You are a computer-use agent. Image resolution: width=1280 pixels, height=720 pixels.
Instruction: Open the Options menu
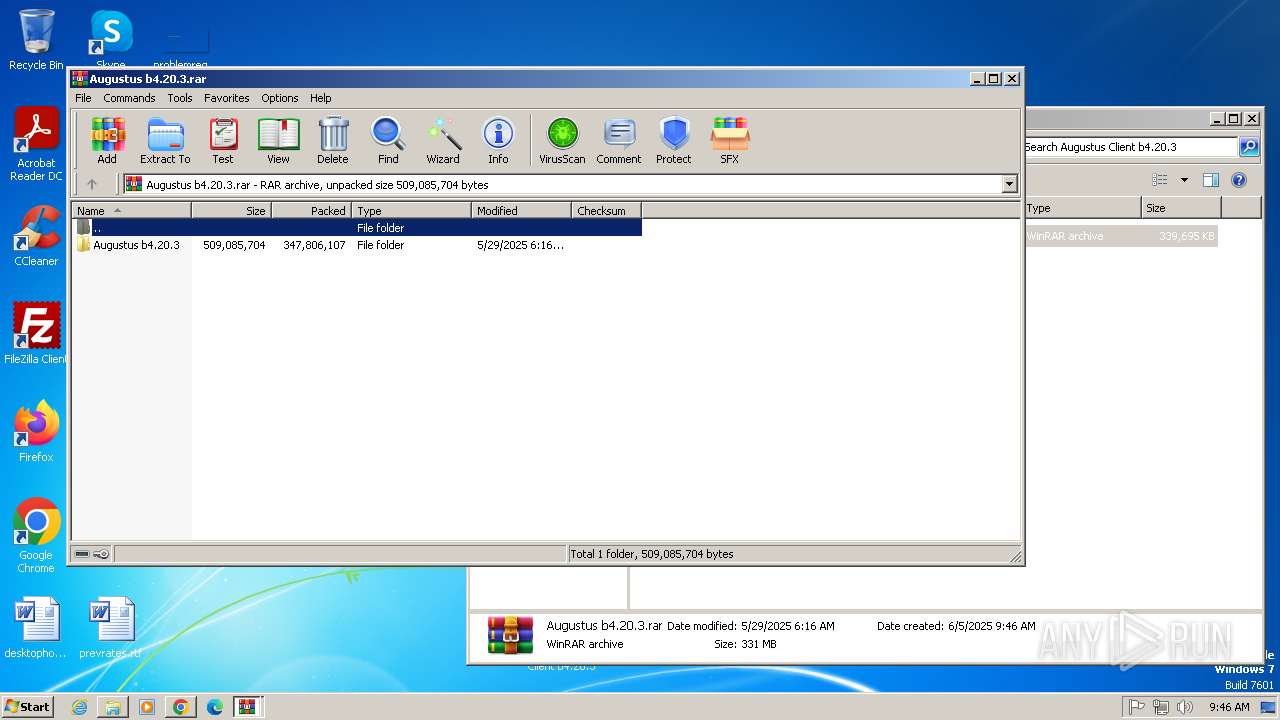280,98
